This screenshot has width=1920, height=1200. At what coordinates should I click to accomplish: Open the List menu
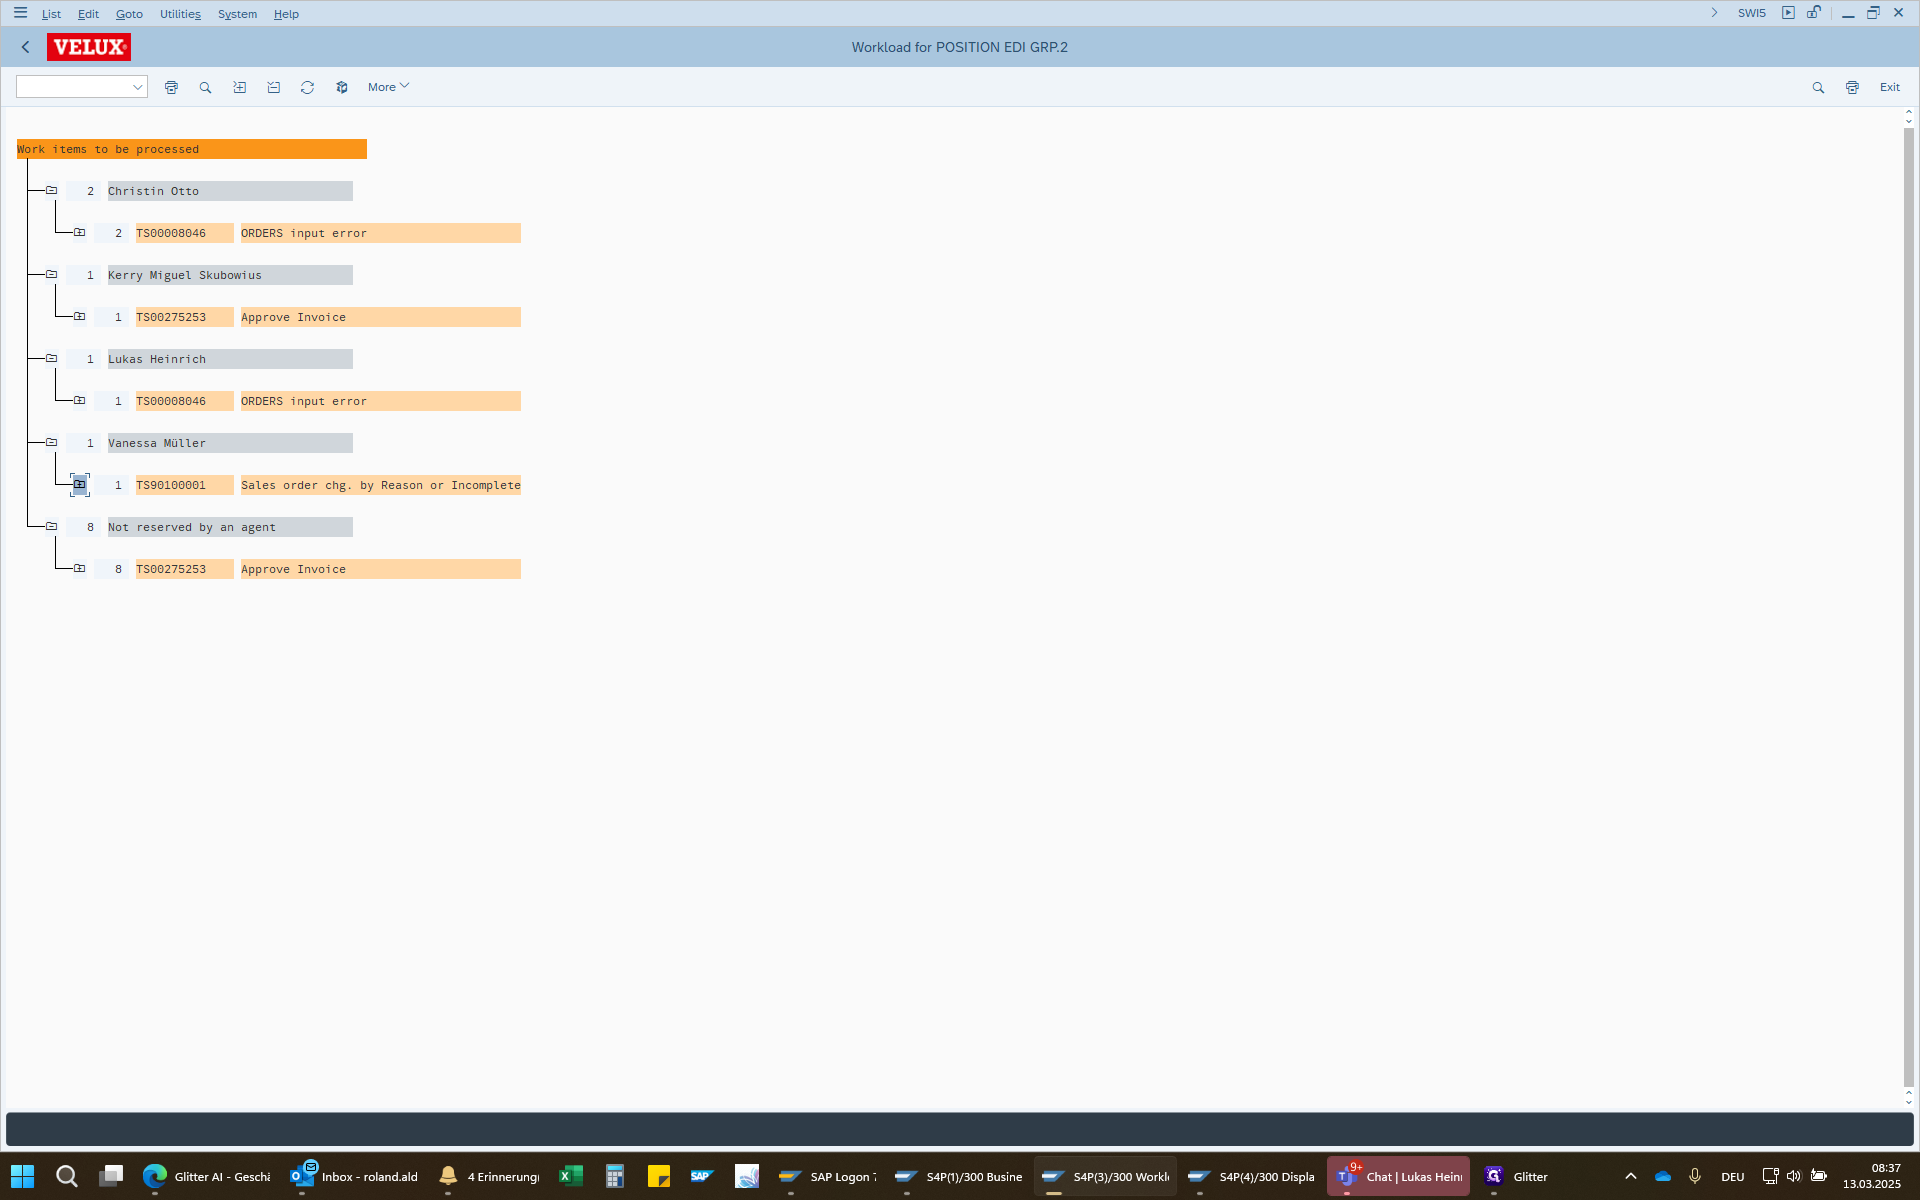click(x=51, y=14)
